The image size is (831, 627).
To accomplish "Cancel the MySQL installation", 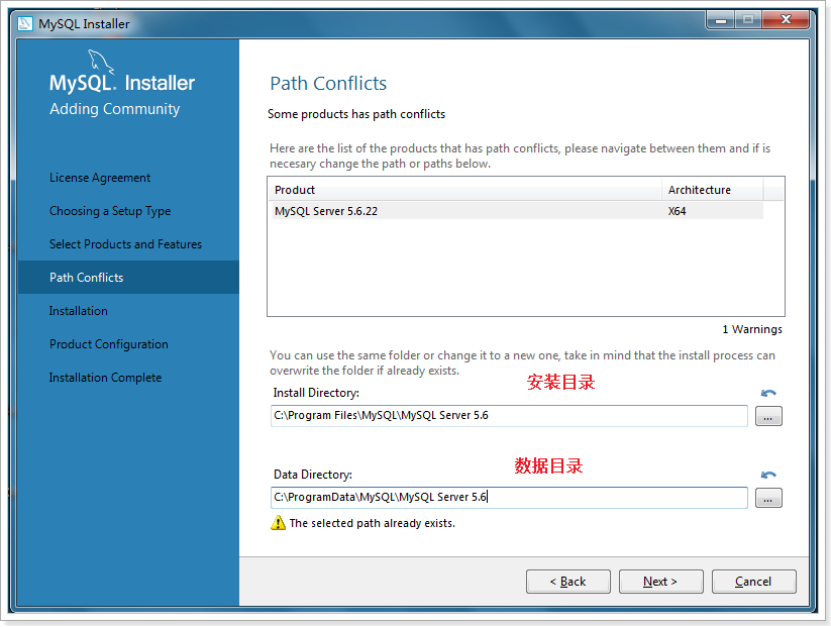I will tap(754, 581).
